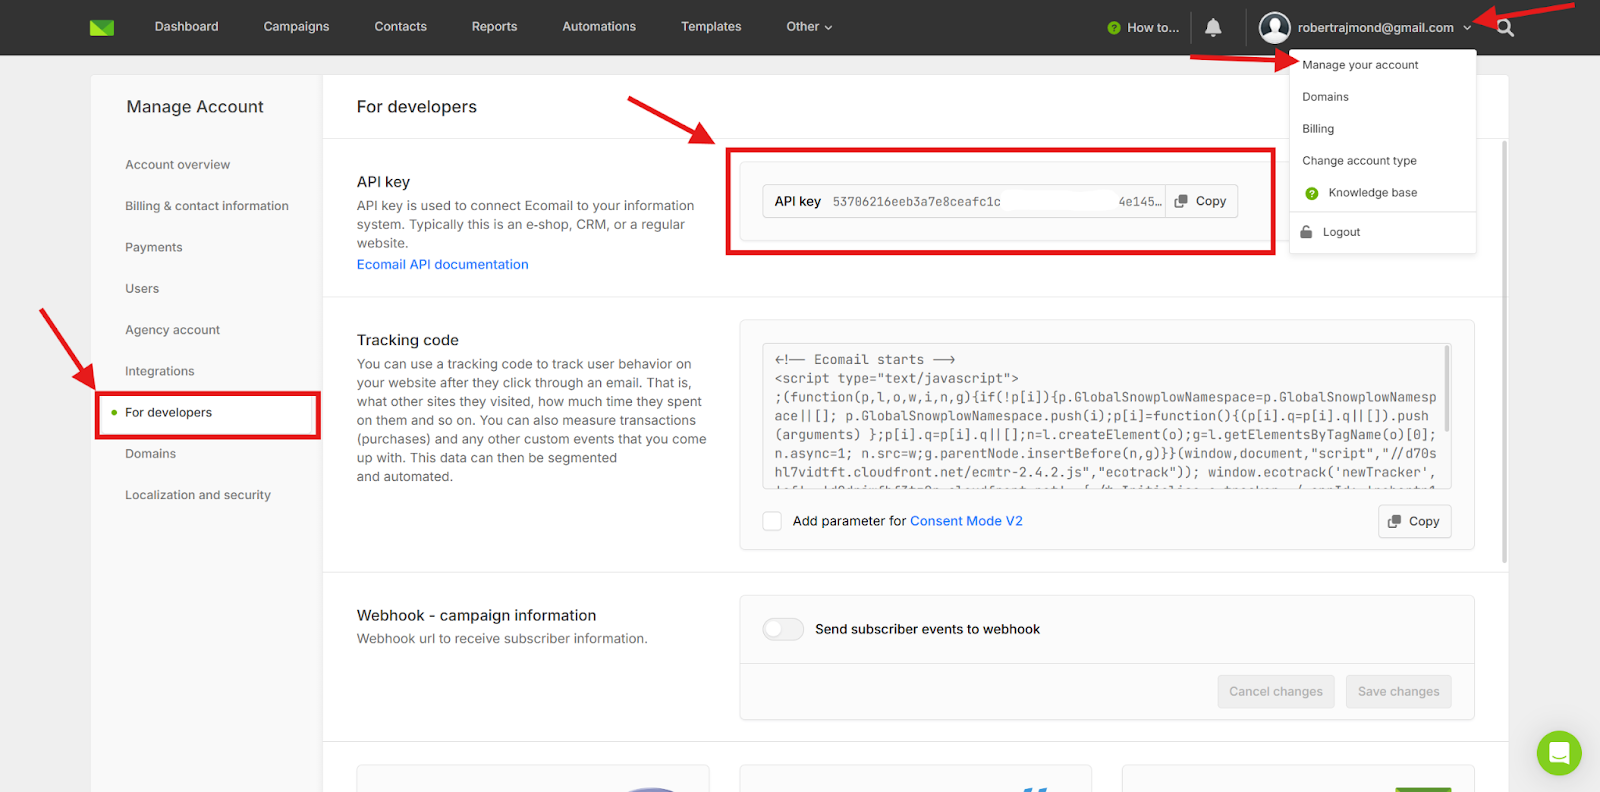Click the Tracking code section heading
The width and height of the screenshot is (1600, 792).
tap(408, 340)
